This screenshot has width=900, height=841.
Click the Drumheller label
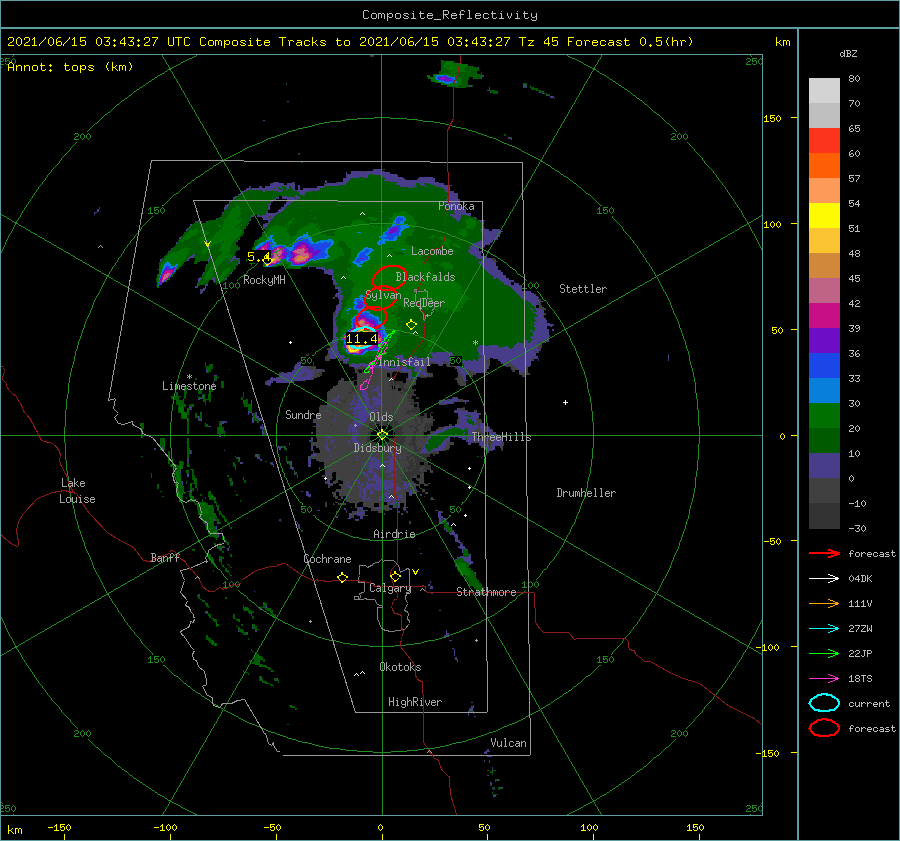point(586,493)
